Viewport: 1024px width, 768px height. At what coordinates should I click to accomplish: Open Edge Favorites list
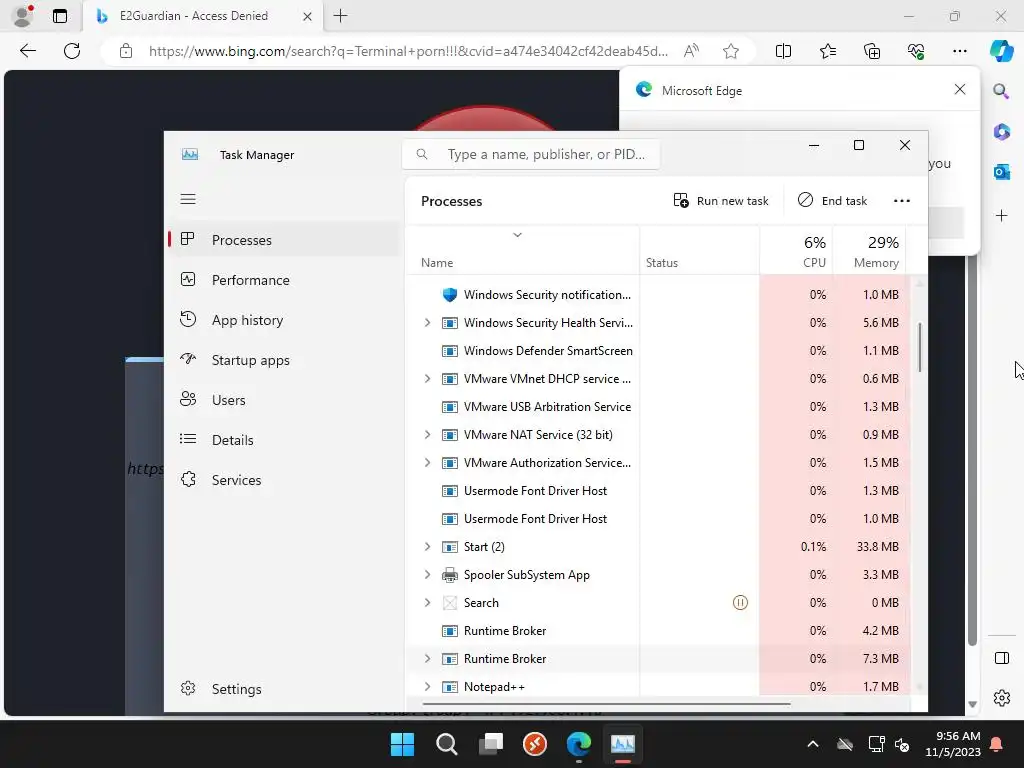tap(827, 51)
